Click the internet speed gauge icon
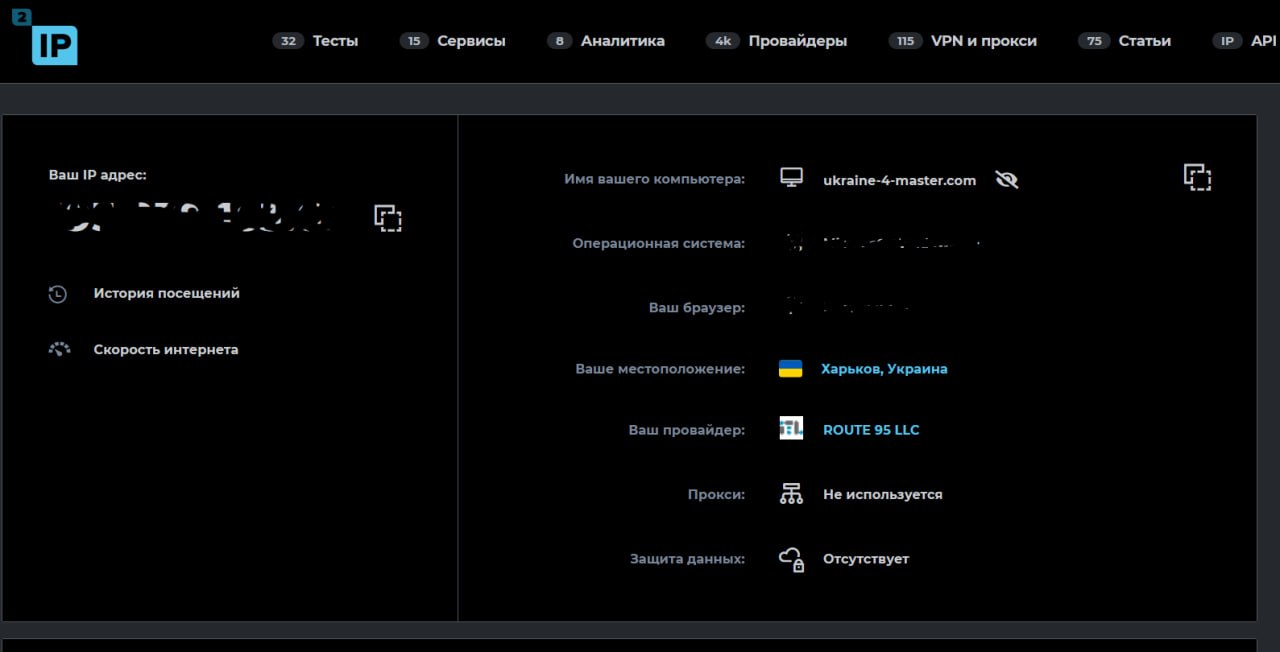Screen dimensions: 1280x652 pos(59,350)
